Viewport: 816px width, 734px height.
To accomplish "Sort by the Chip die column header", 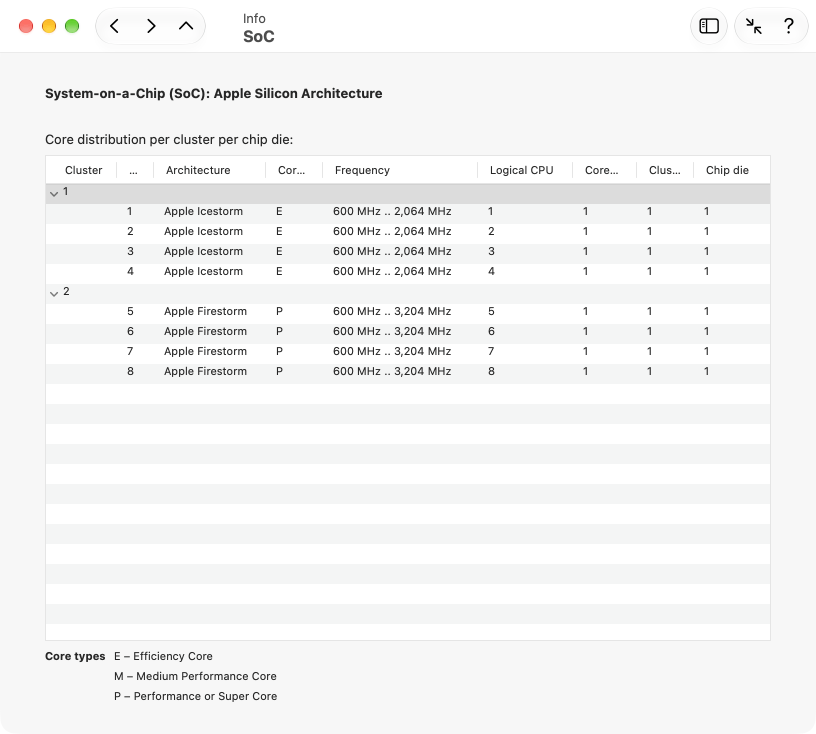I will point(727,170).
